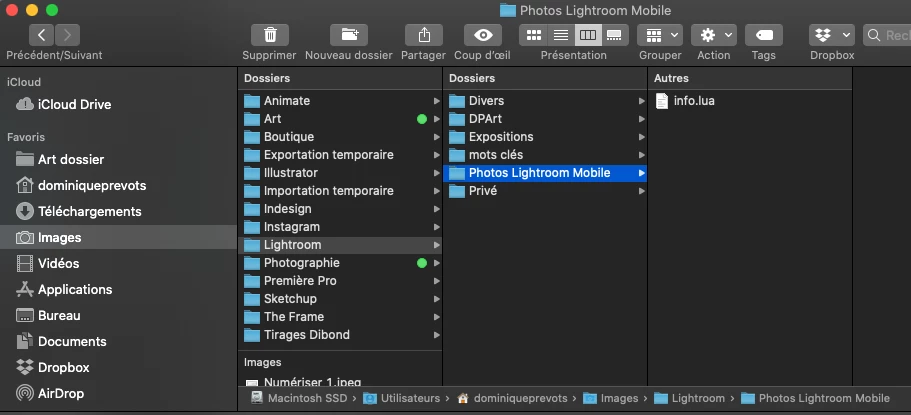Switch to list view presentation
Image resolution: width=911 pixels, height=415 pixels.
pyautogui.click(x=561, y=35)
